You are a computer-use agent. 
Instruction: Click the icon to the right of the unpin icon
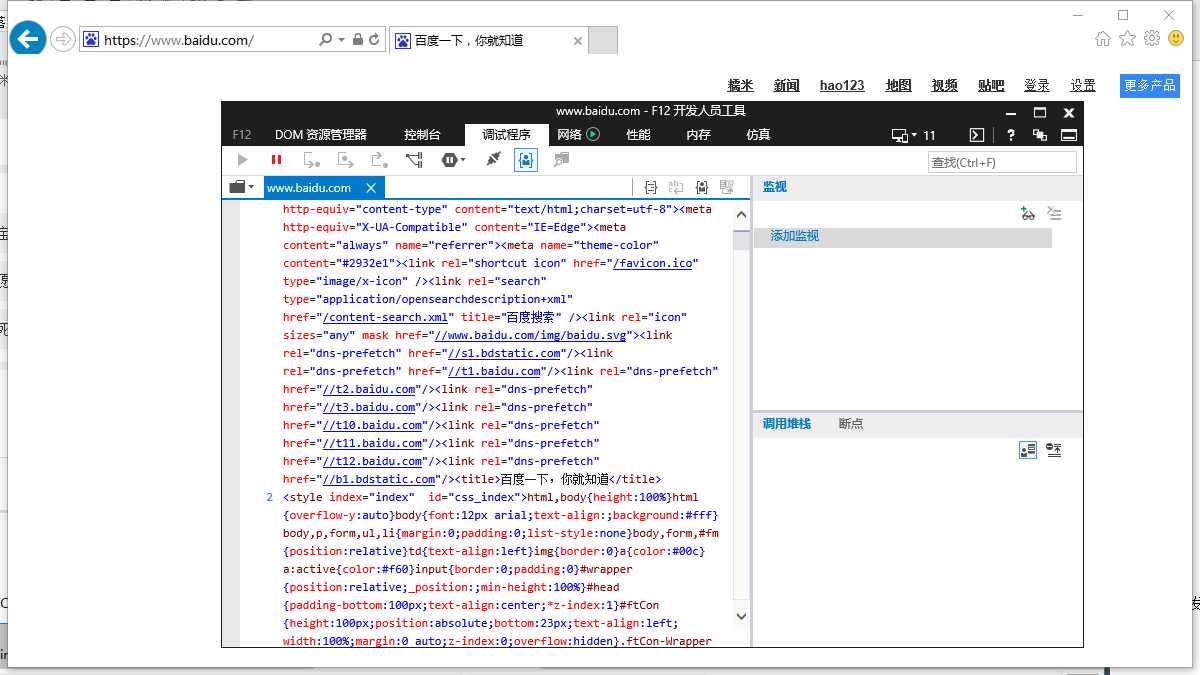pyautogui.click(x=1069, y=135)
